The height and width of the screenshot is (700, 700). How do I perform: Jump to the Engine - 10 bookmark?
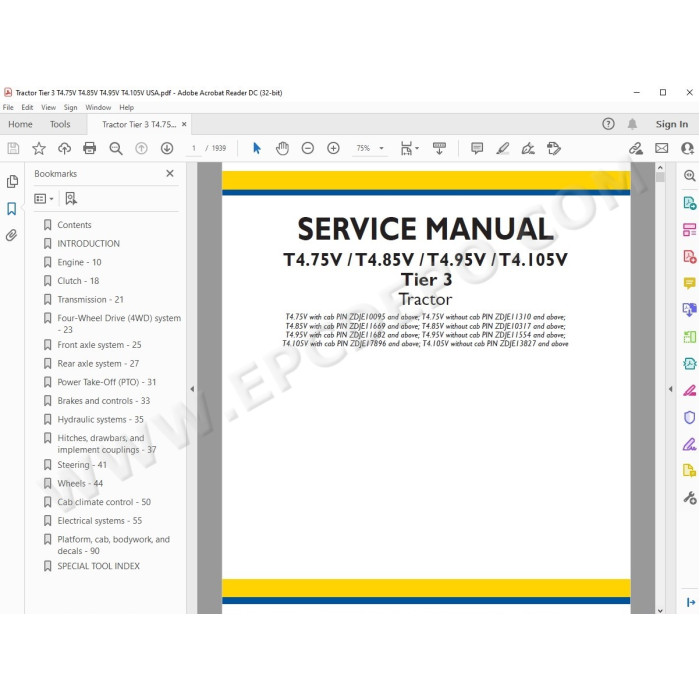pos(79,262)
